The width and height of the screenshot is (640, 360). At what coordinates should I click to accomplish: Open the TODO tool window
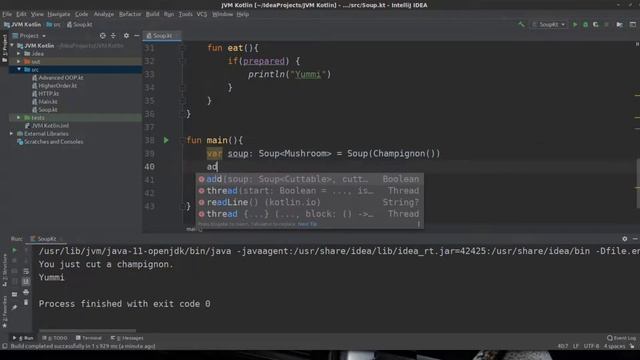pyautogui.click(x=55, y=338)
